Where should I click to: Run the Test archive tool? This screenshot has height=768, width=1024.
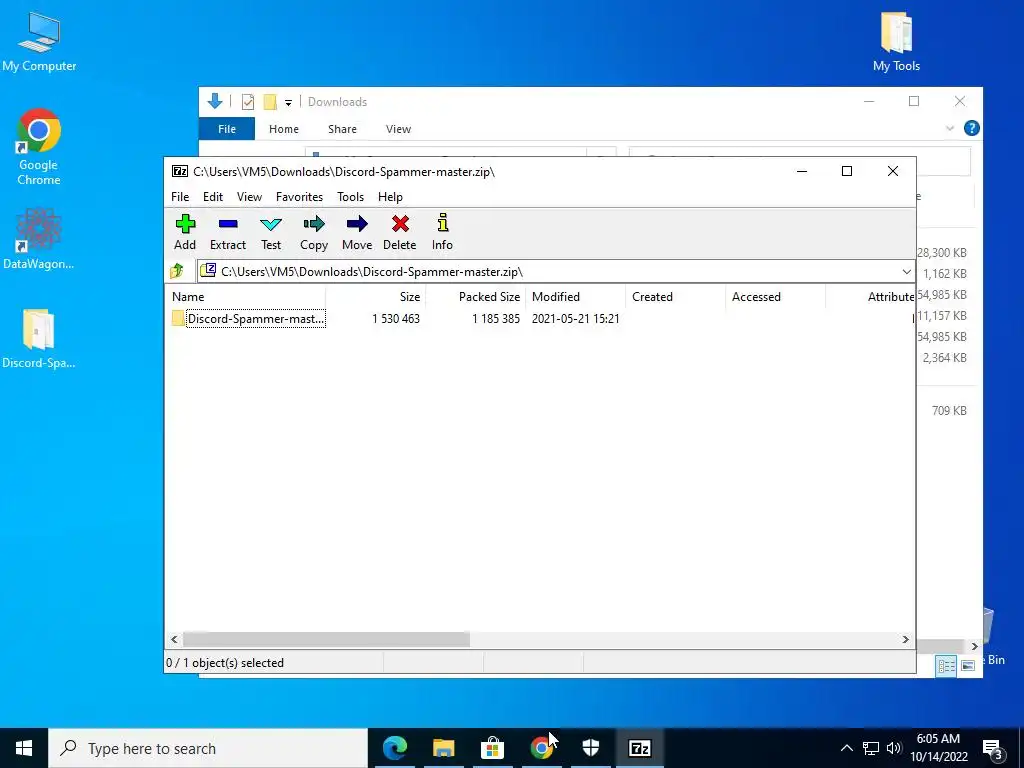pos(271,232)
